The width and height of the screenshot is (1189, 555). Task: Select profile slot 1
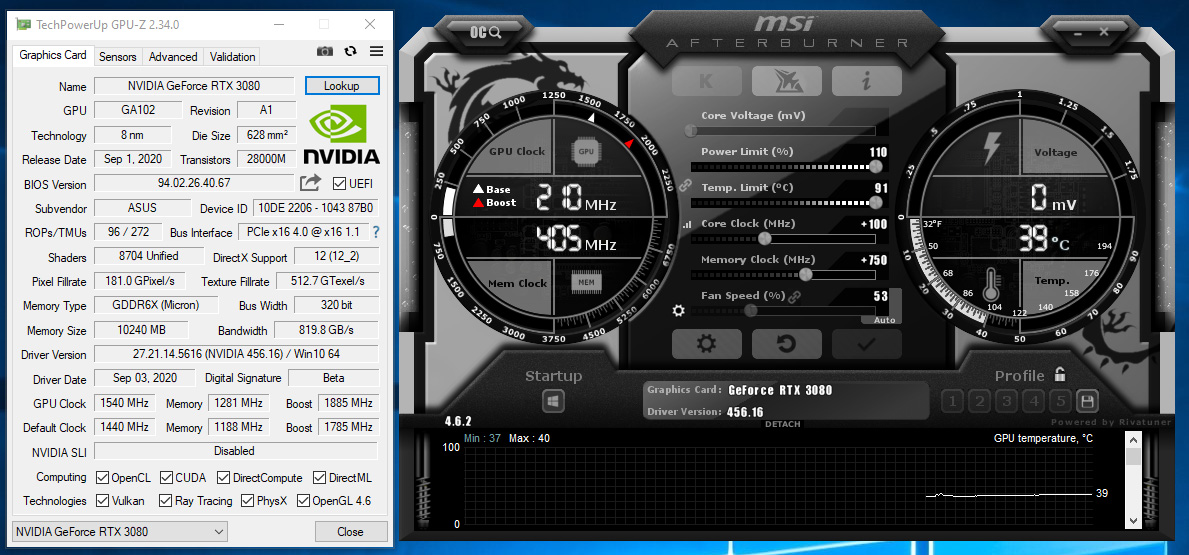pos(952,401)
